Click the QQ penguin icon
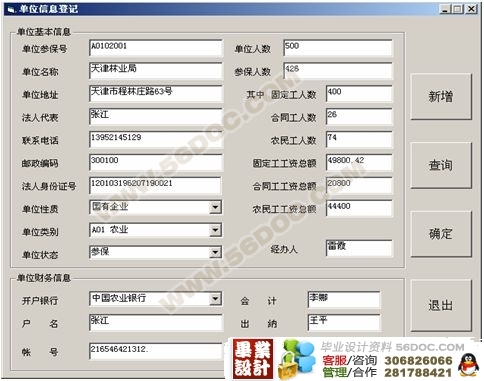The height and width of the screenshot is (381, 484). click(x=468, y=365)
